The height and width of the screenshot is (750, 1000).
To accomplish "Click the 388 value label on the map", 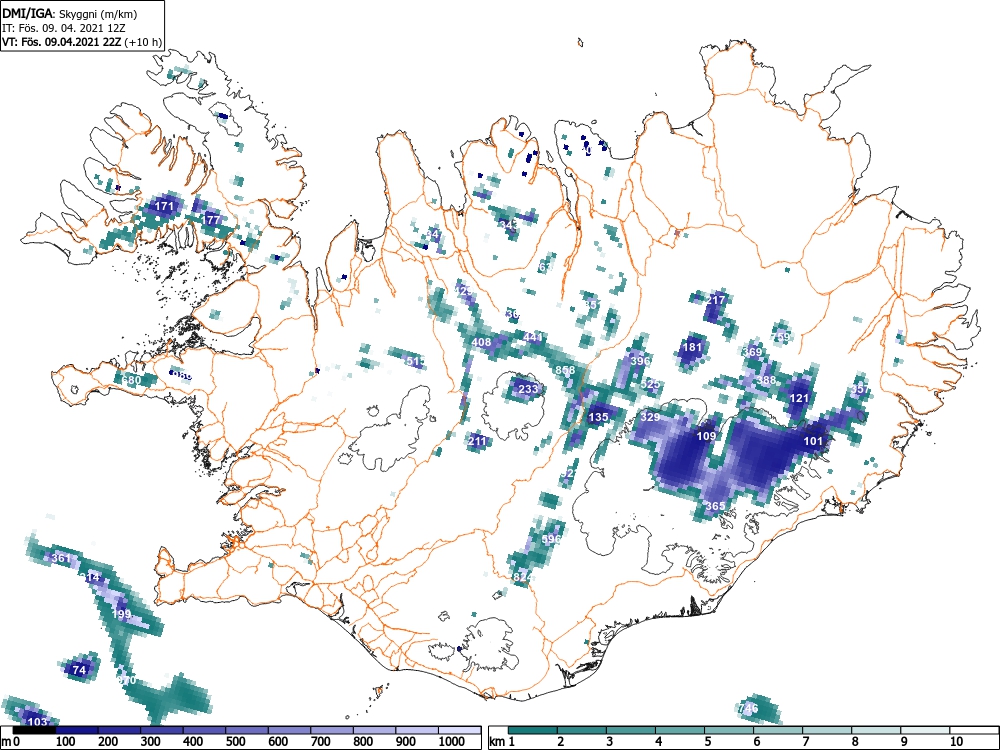I will coord(767,380).
